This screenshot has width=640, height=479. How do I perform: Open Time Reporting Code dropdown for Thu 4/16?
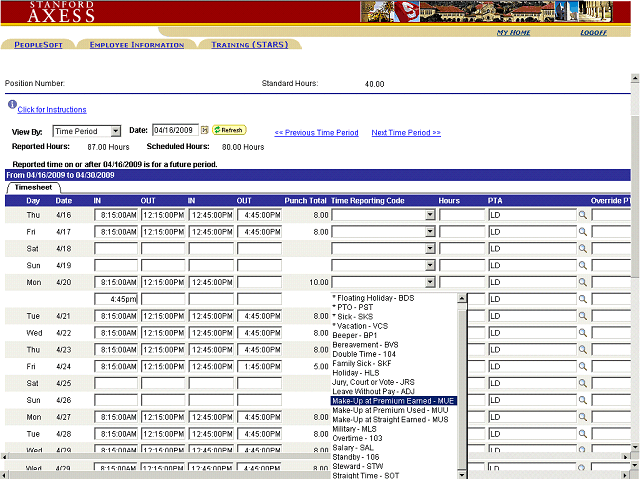coord(430,215)
